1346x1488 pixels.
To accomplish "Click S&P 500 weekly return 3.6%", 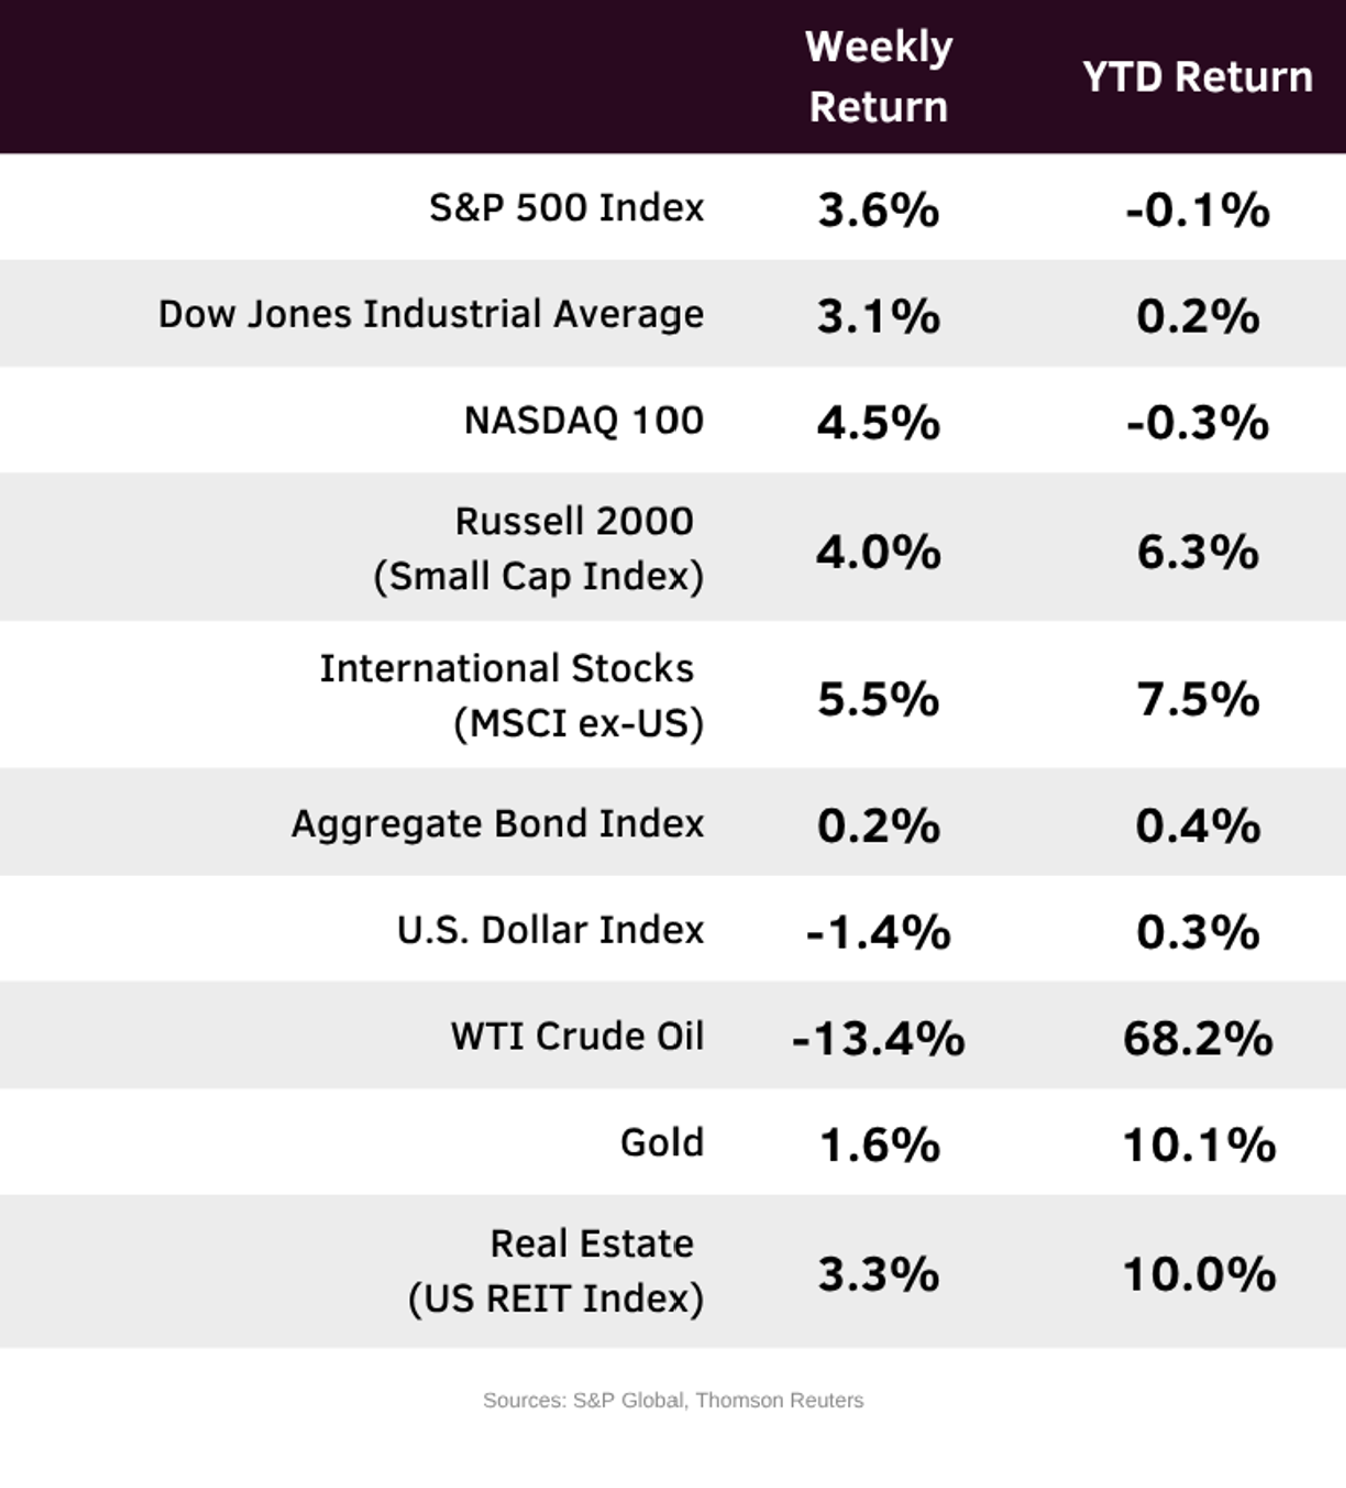I will pos(878,210).
